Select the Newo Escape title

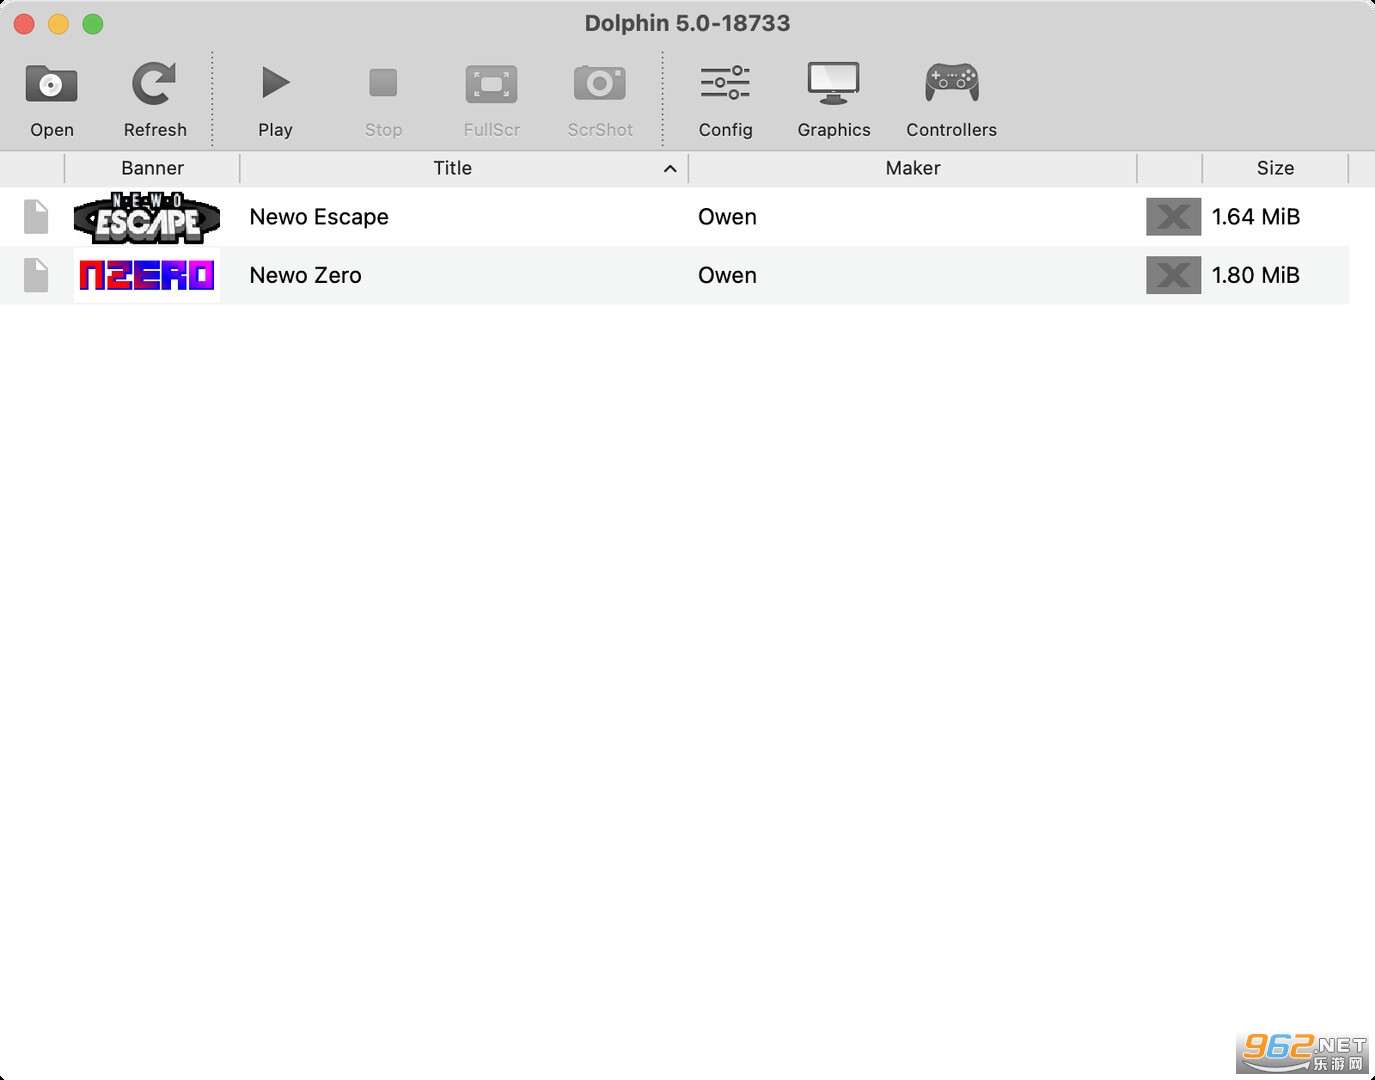click(319, 217)
